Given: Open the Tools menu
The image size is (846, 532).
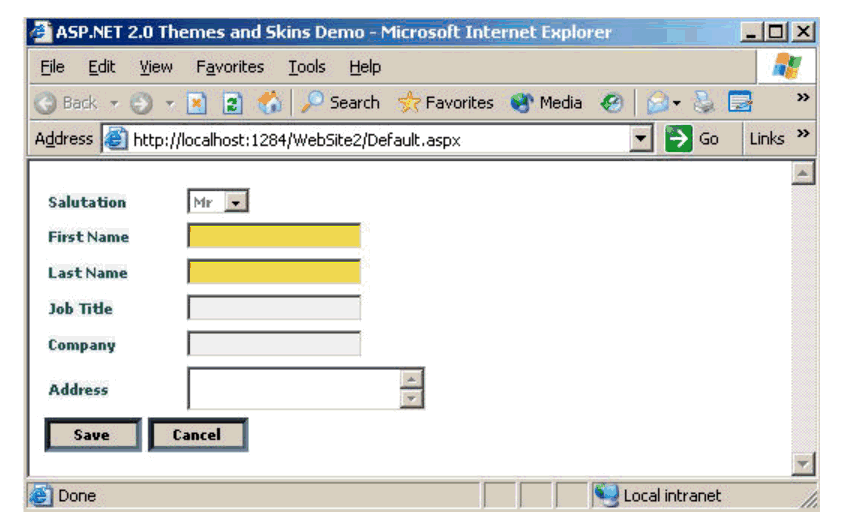Looking at the screenshot, I should (x=306, y=67).
